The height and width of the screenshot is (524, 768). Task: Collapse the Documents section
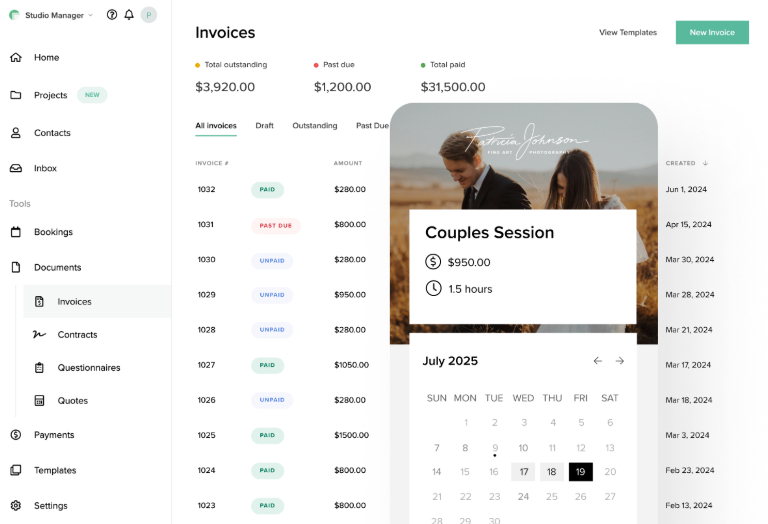pos(57,267)
